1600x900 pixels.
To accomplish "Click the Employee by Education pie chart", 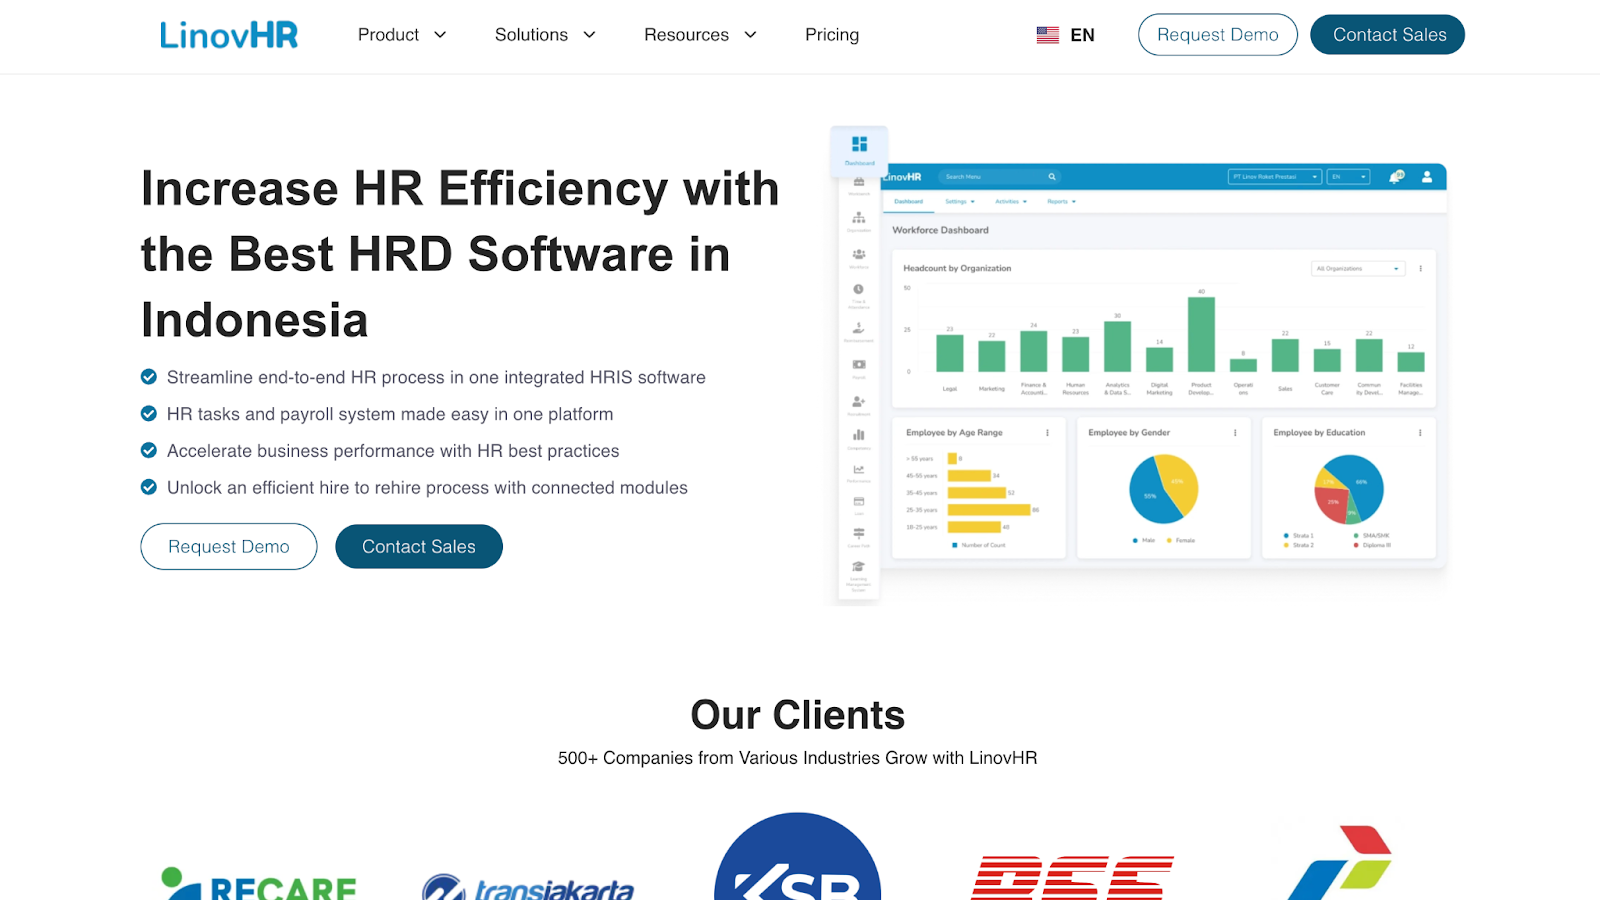I will [x=1349, y=489].
